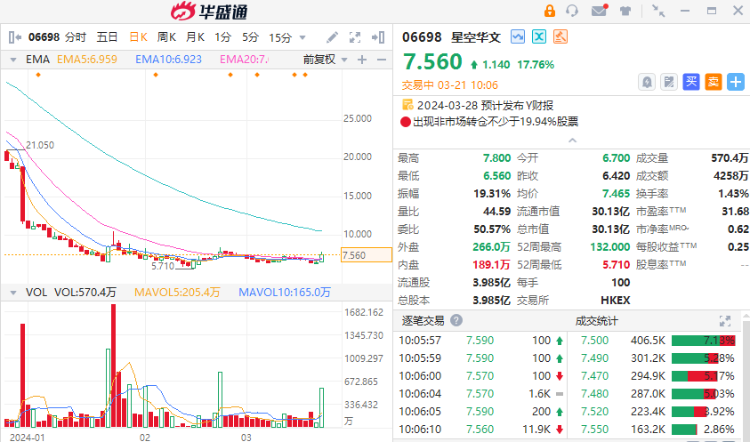Screen dimensions: 750x442
Task: Add a new indicator with plus
Action: click(x=362, y=60)
